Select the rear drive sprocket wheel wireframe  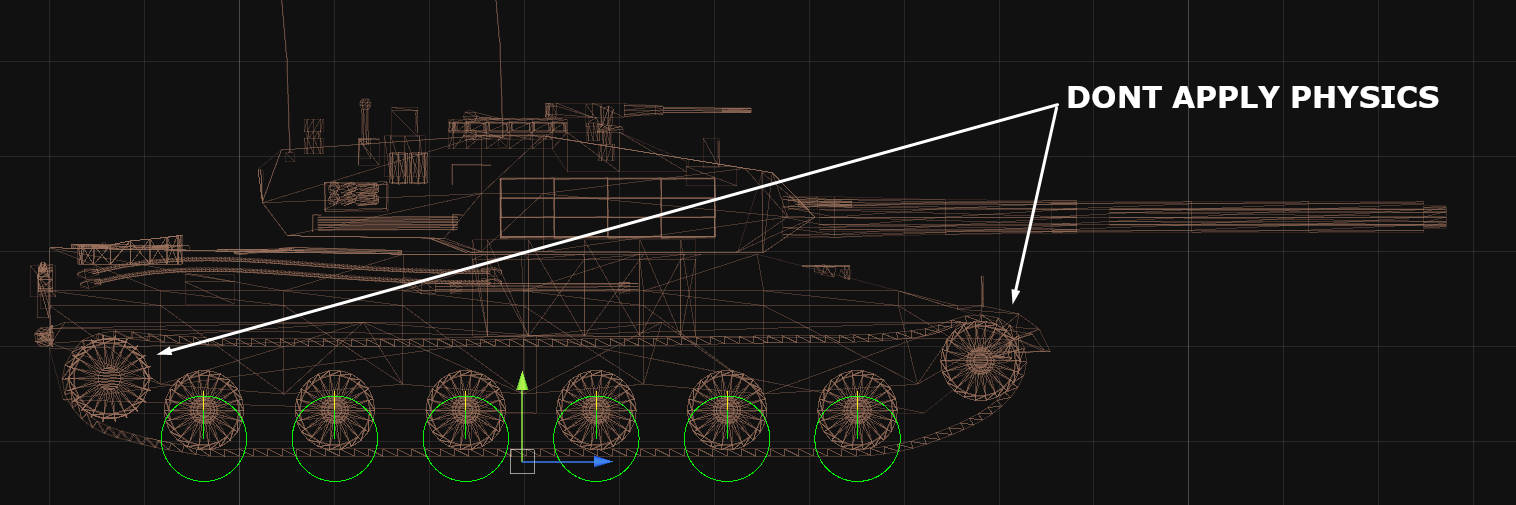point(107,378)
